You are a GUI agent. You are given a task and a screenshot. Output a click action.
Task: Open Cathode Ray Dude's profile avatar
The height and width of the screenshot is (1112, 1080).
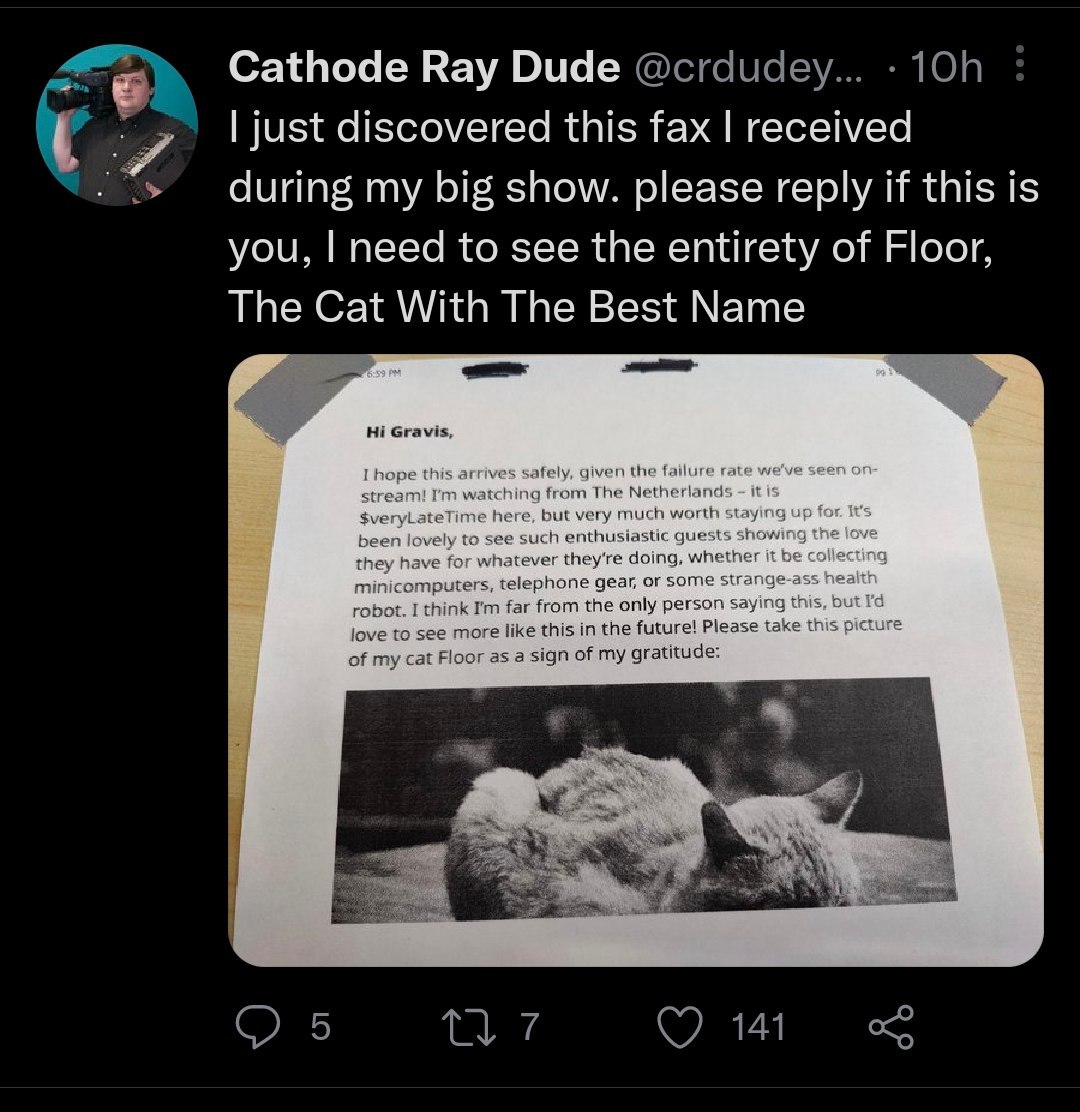tap(116, 125)
